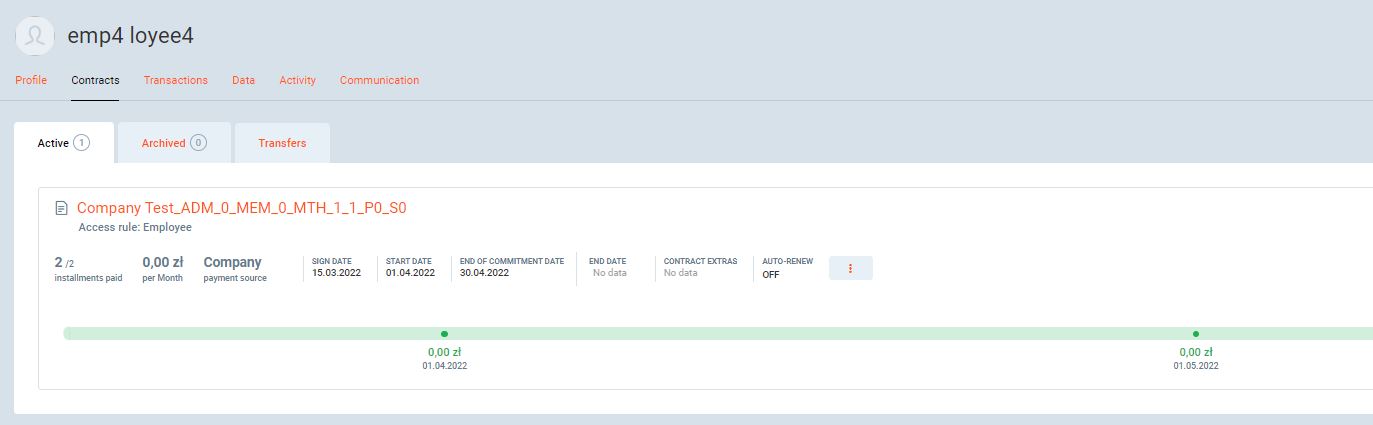The width and height of the screenshot is (1373, 425).
Task: Click green payment dot for 01.05.2022
Action: [1195, 334]
